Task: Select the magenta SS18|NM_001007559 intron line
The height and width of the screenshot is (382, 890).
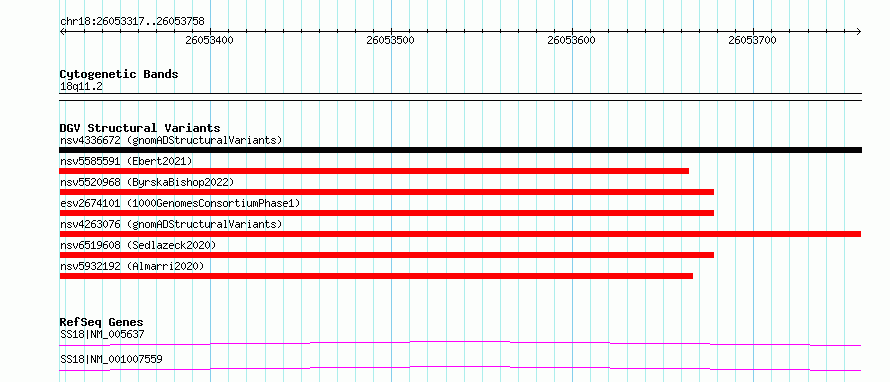Action: click(x=460, y=368)
